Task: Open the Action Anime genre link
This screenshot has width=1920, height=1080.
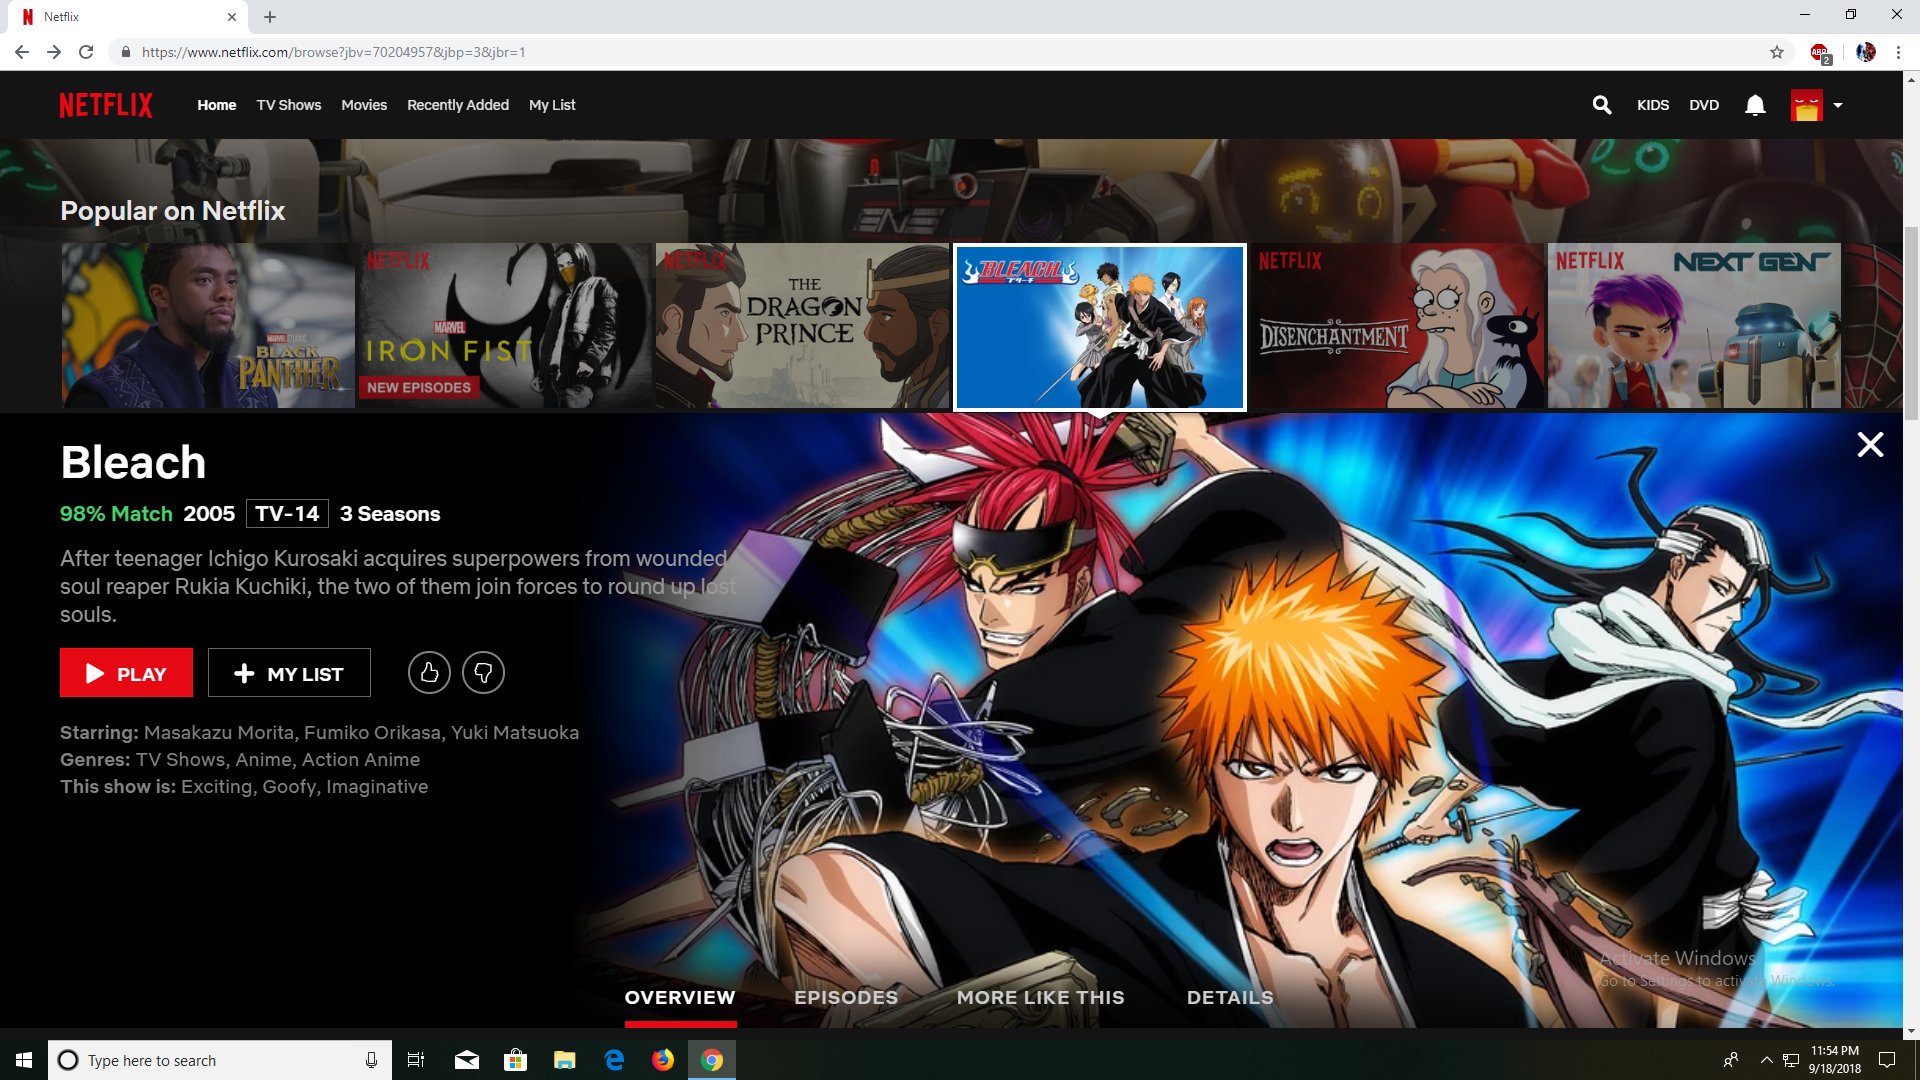Action: point(361,760)
